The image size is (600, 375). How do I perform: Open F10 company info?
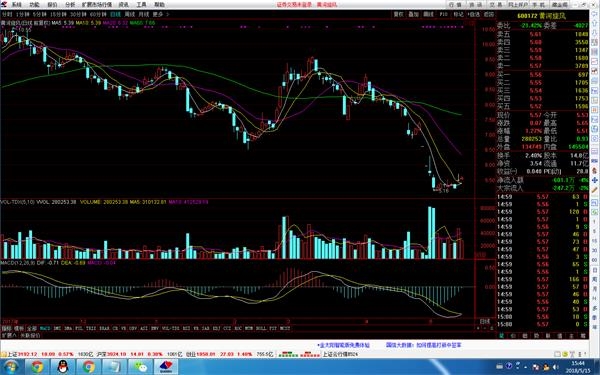click(x=443, y=14)
